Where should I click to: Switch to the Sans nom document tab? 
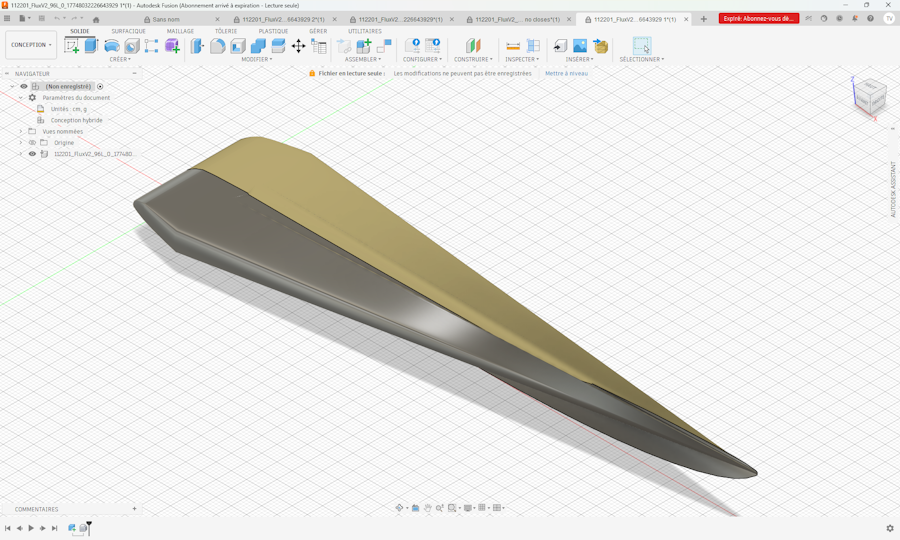tap(166, 19)
